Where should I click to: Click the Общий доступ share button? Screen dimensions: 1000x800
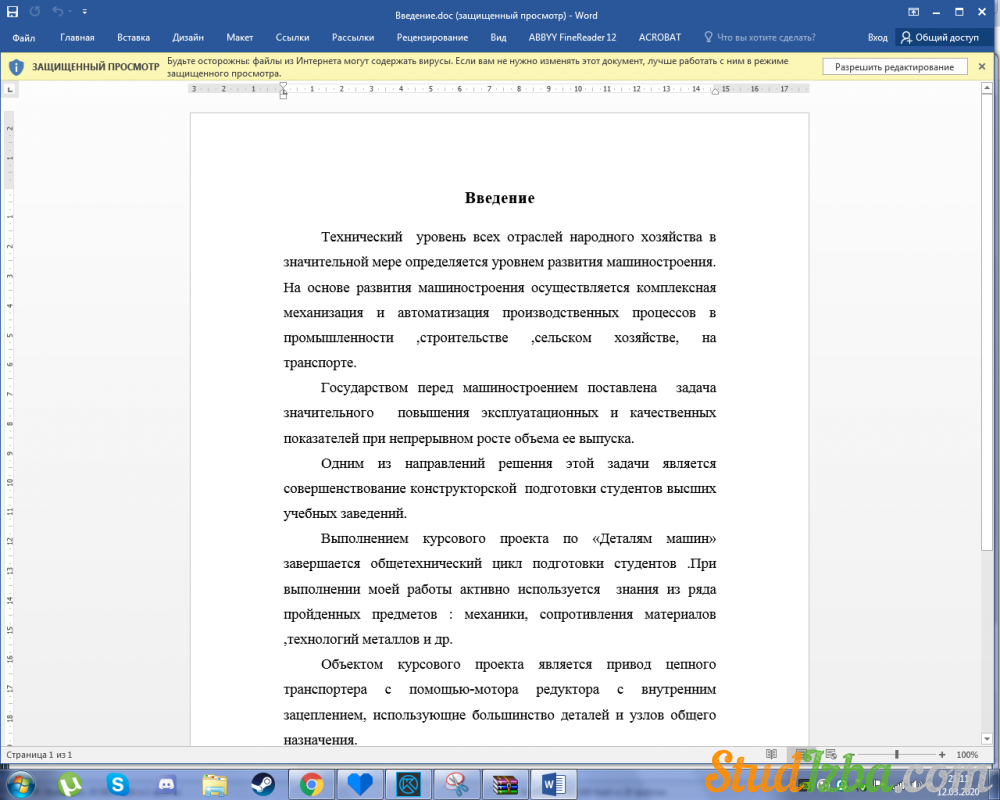[939, 38]
